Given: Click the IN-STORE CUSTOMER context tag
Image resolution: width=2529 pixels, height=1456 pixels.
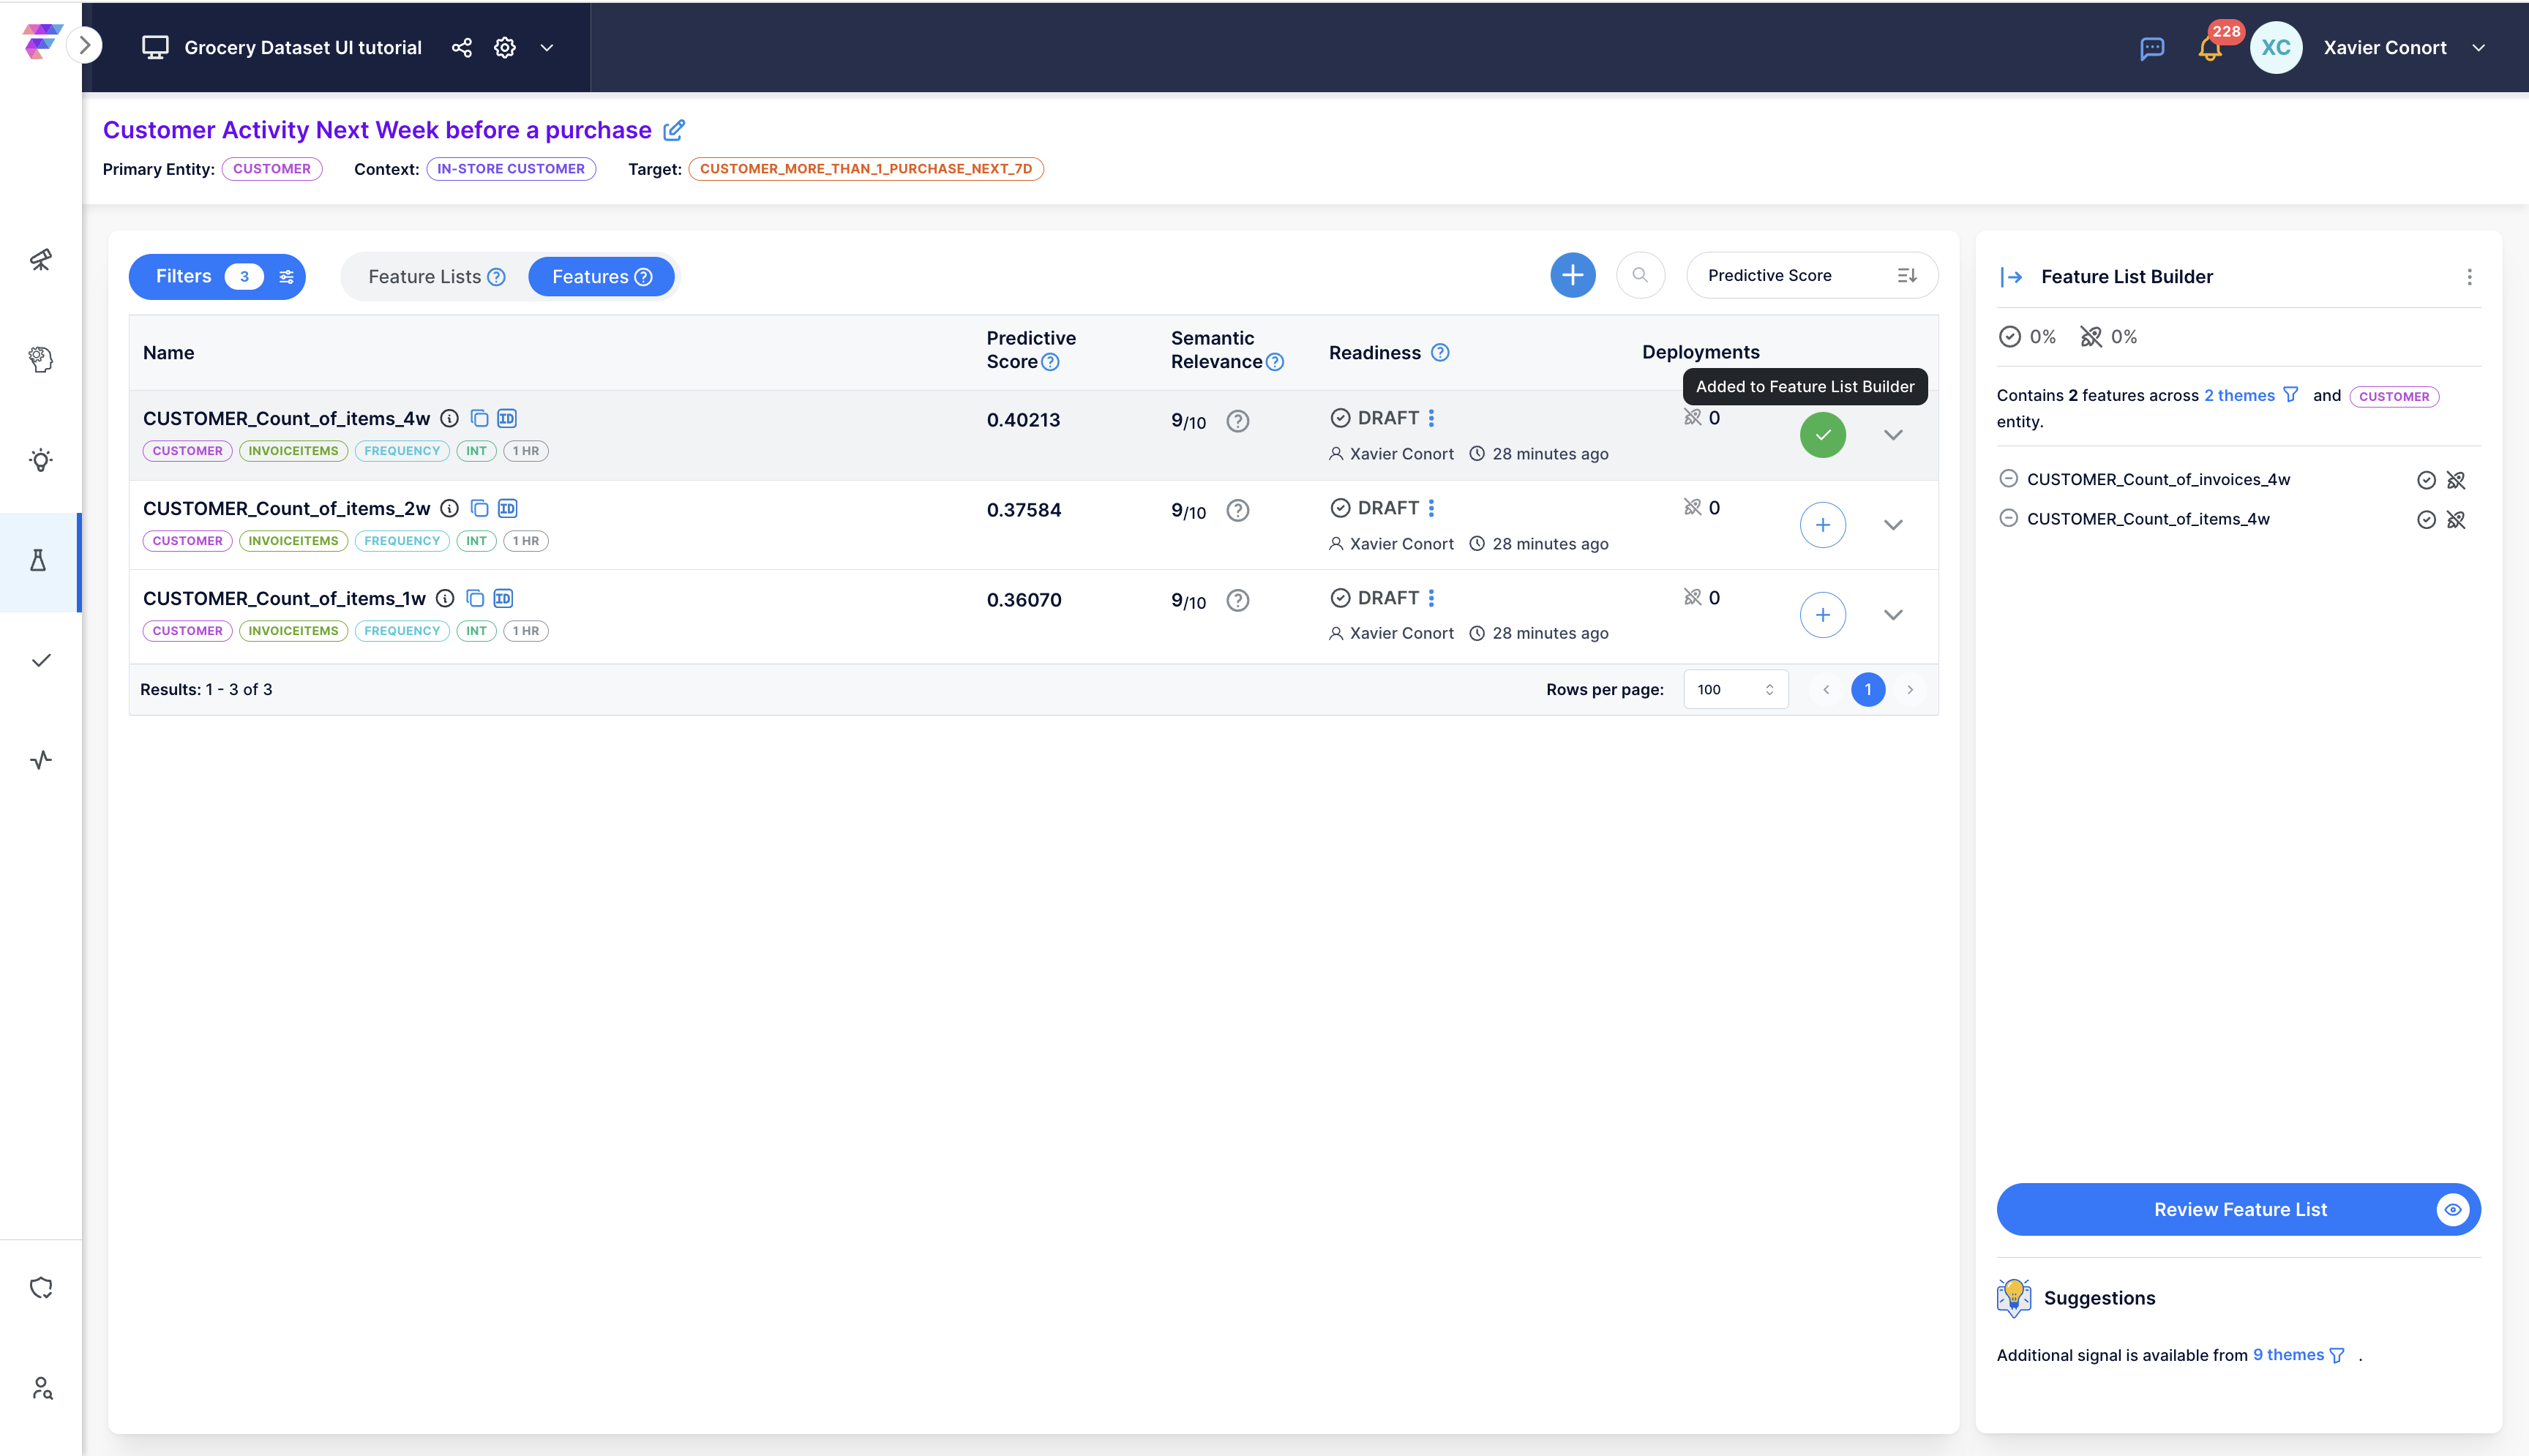Looking at the screenshot, I should tap(511, 169).
